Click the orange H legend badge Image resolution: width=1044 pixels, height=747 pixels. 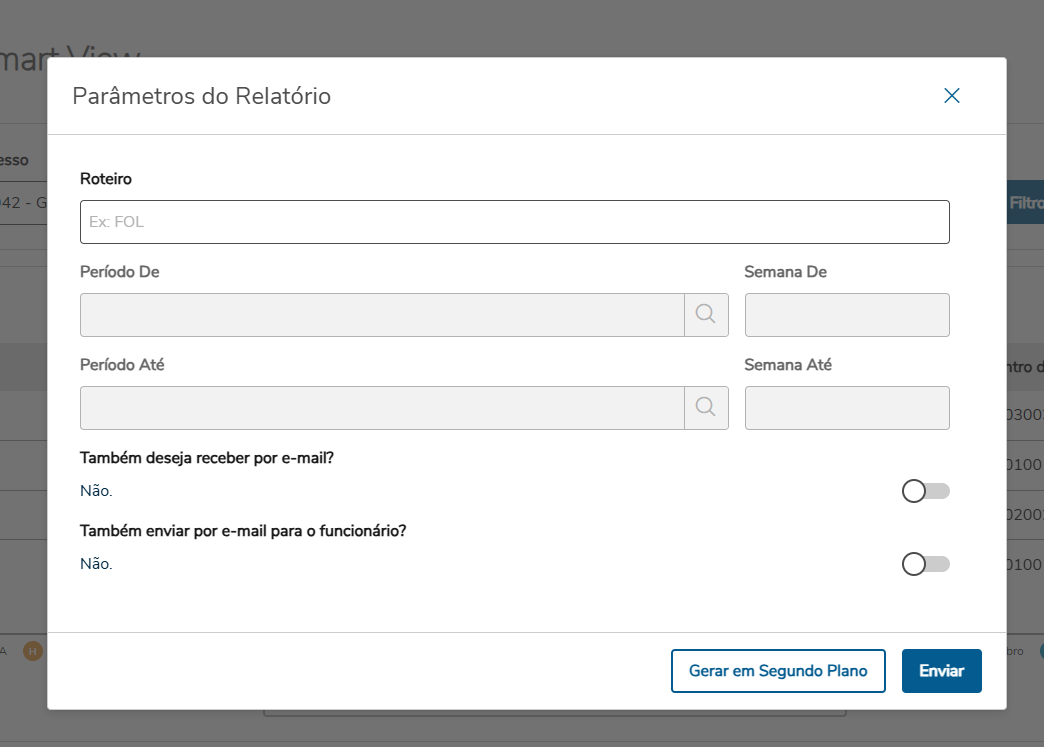pyautogui.click(x=33, y=651)
